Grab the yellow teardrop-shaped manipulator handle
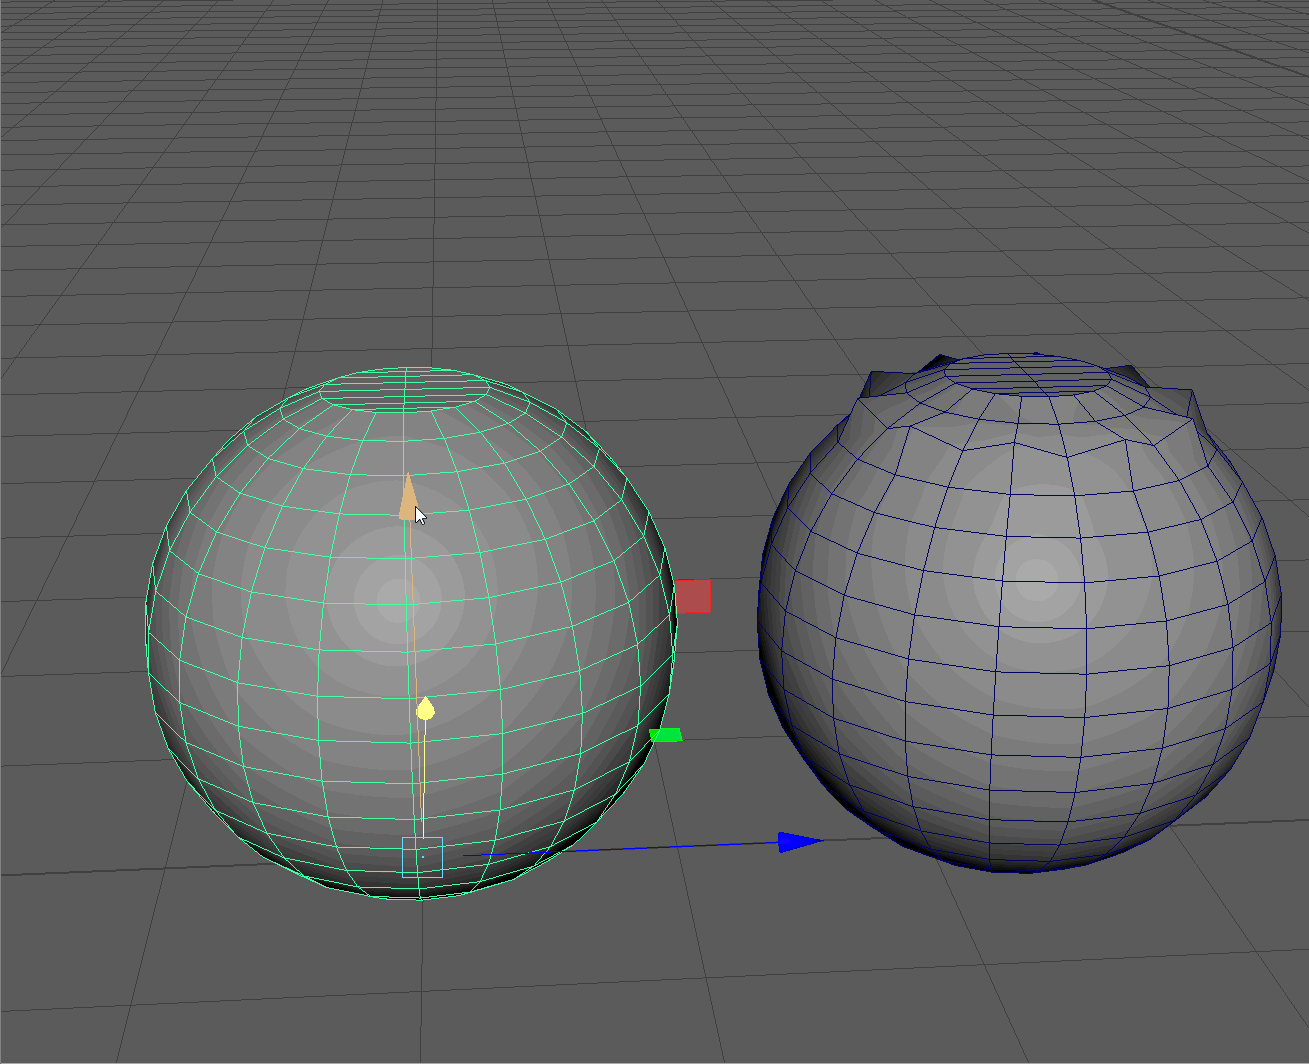 click(426, 710)
